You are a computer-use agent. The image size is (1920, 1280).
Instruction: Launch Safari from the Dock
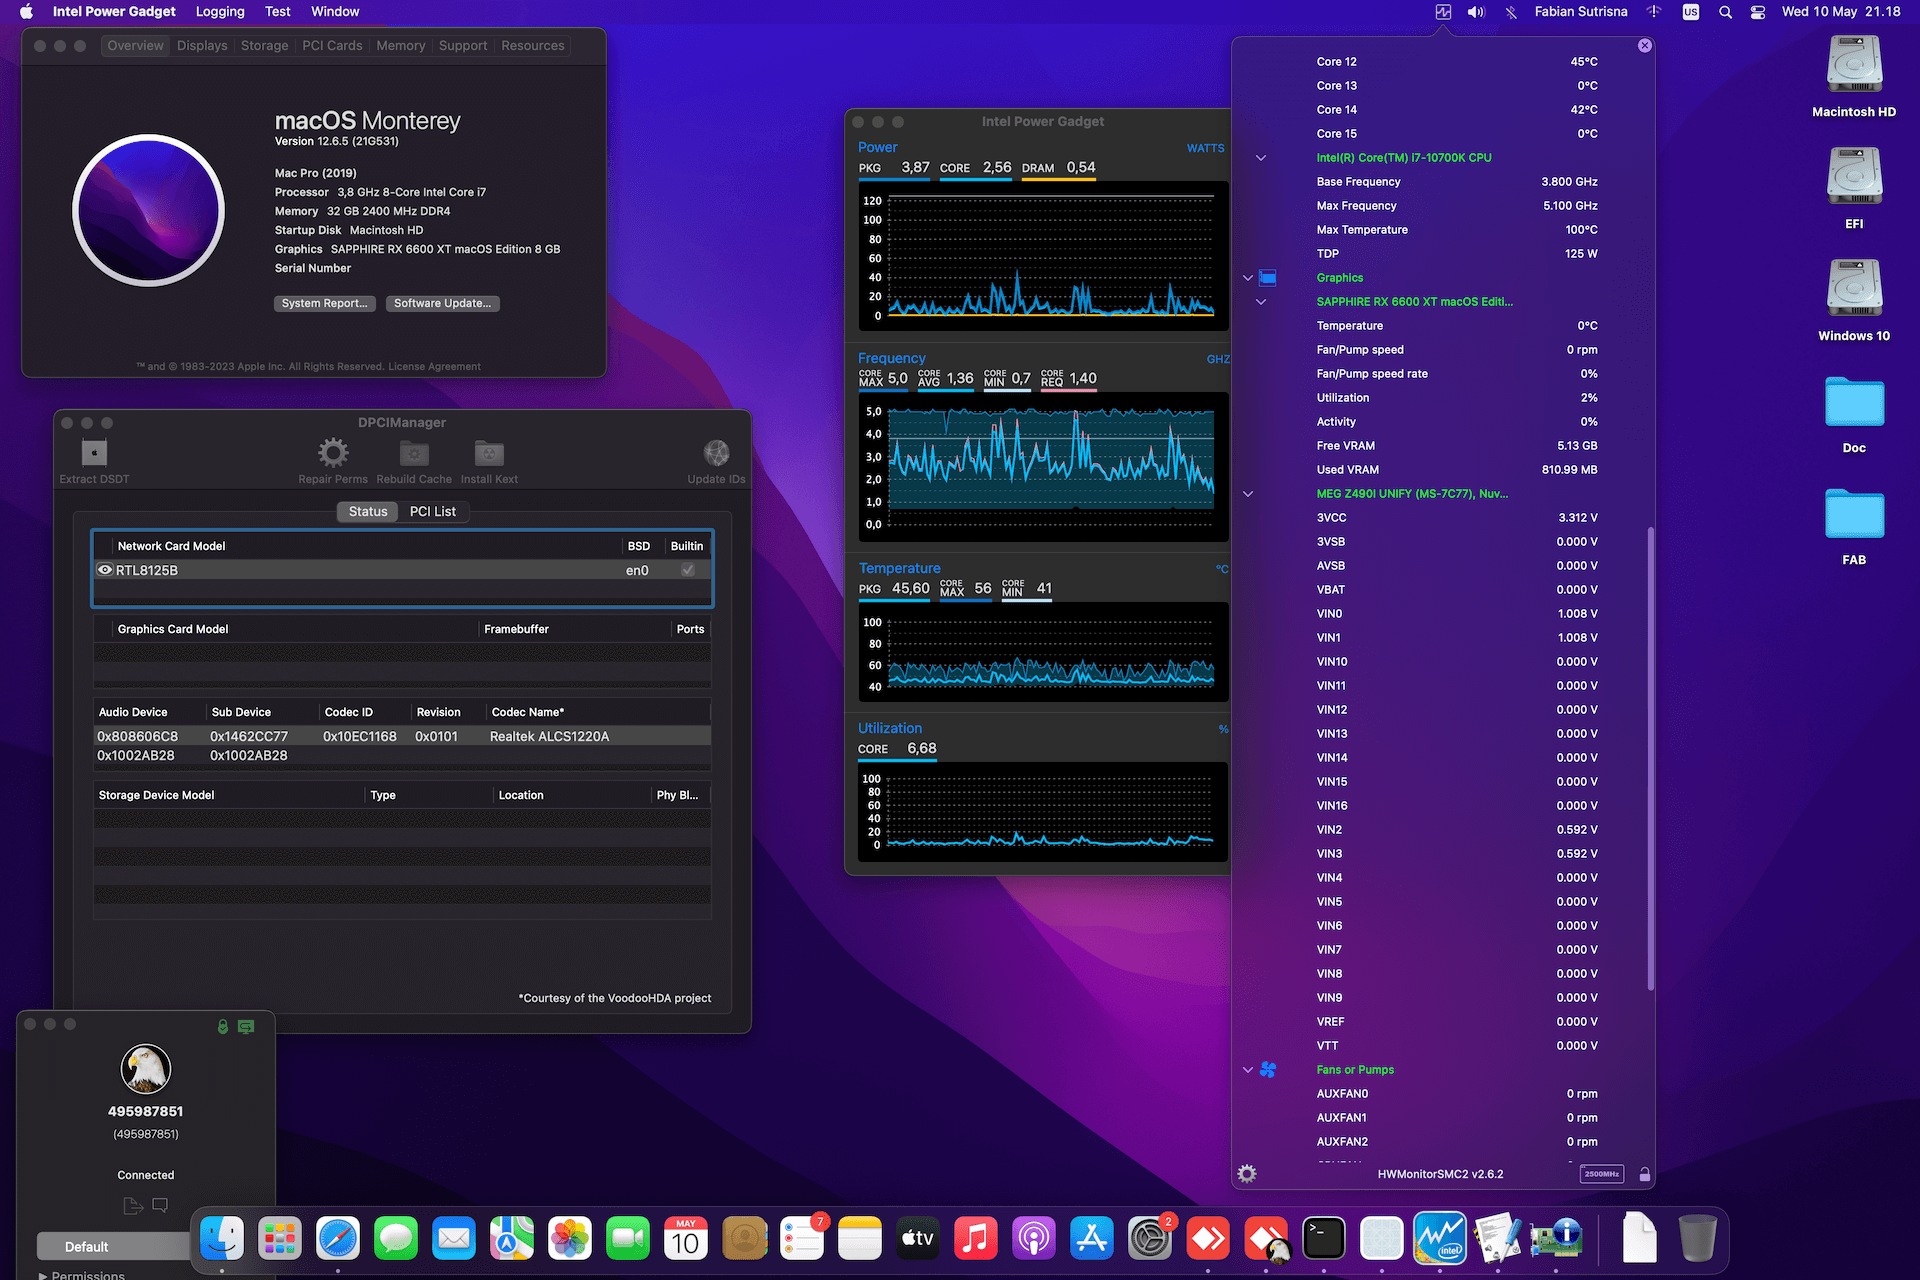click(x=338, y=1239)
